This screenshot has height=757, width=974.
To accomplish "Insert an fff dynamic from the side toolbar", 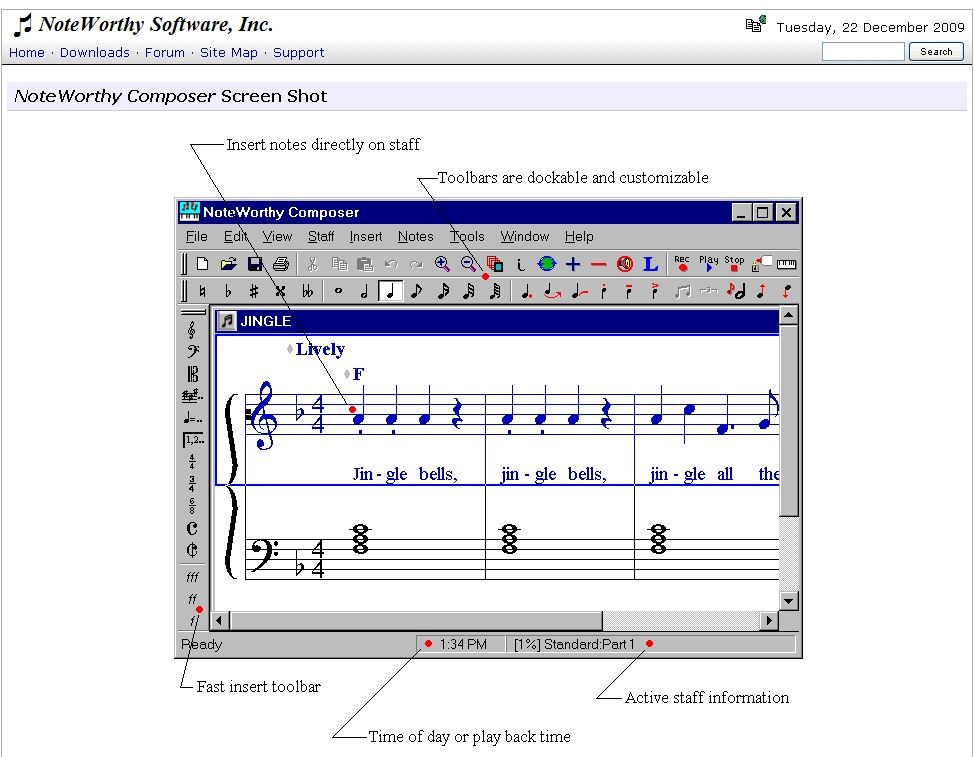I will 192,578.
